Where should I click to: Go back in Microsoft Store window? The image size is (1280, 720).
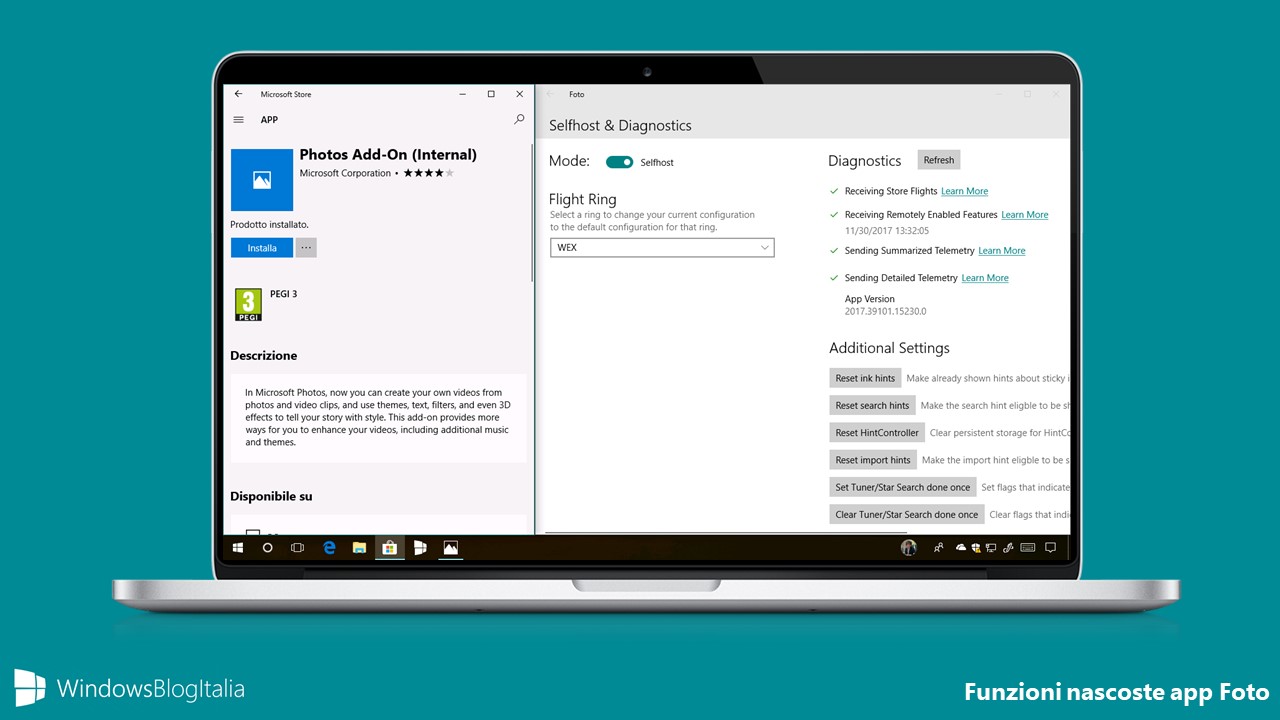238,94
